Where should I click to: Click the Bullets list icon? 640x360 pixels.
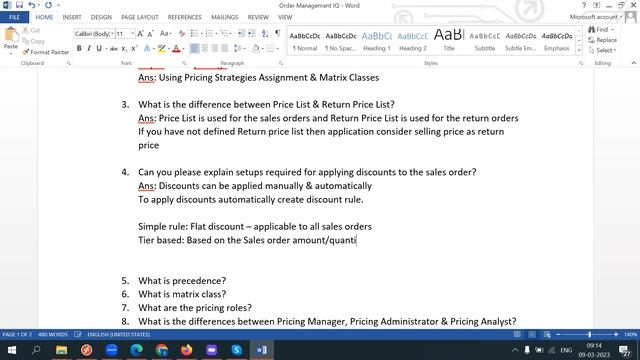coord(194,34)
